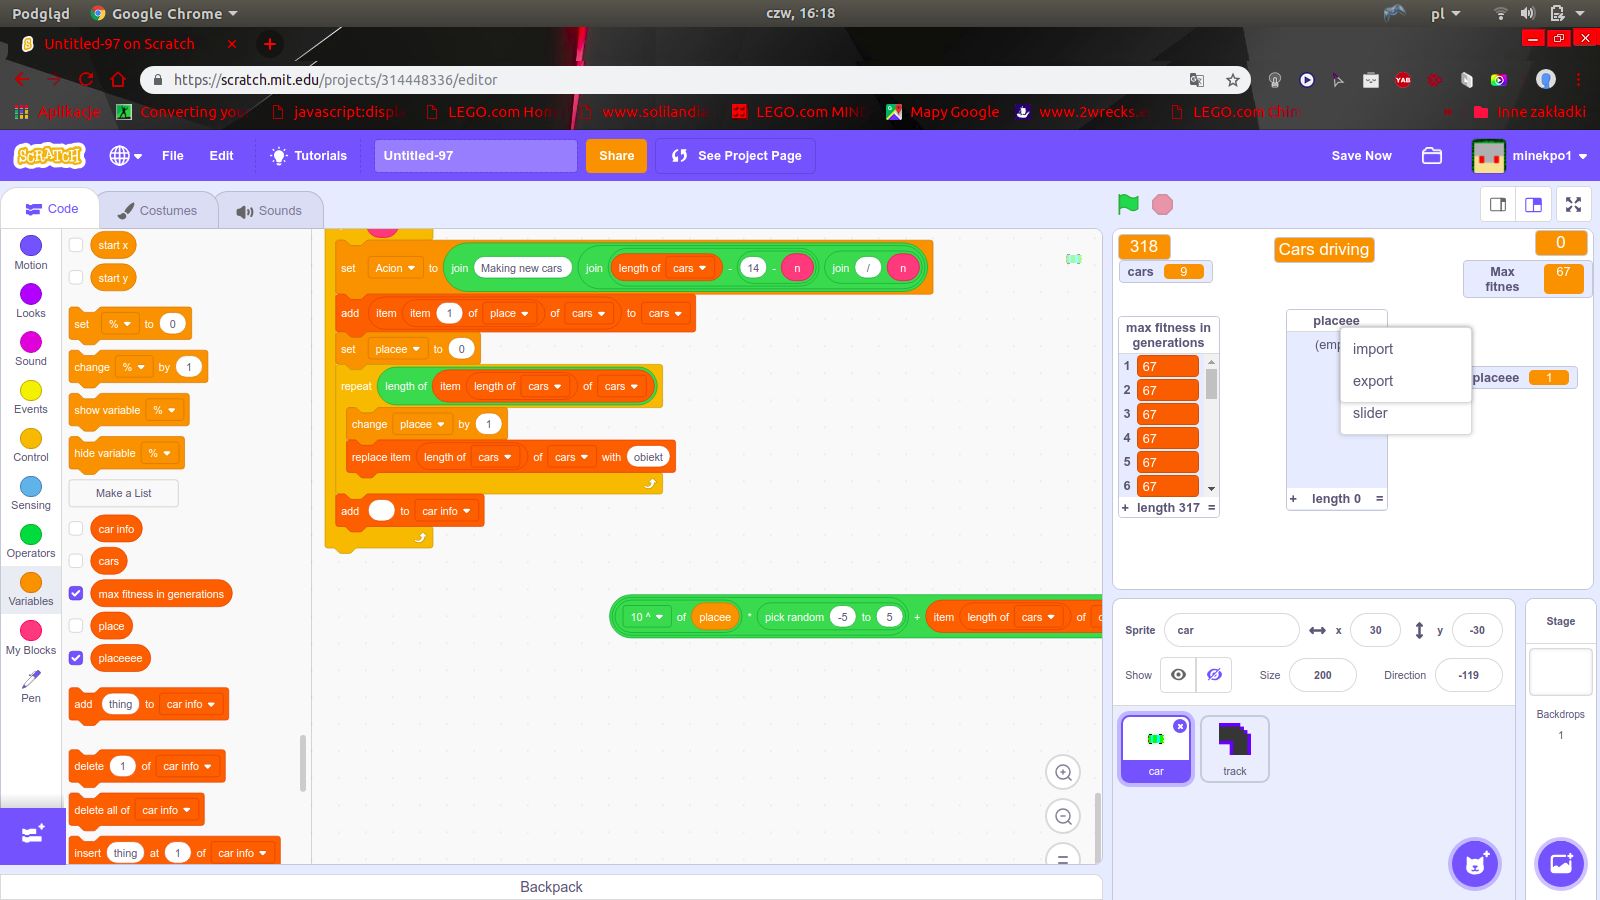Open the add extension button
This screenshot has height=900, width=1600.
tap(32, 835)
